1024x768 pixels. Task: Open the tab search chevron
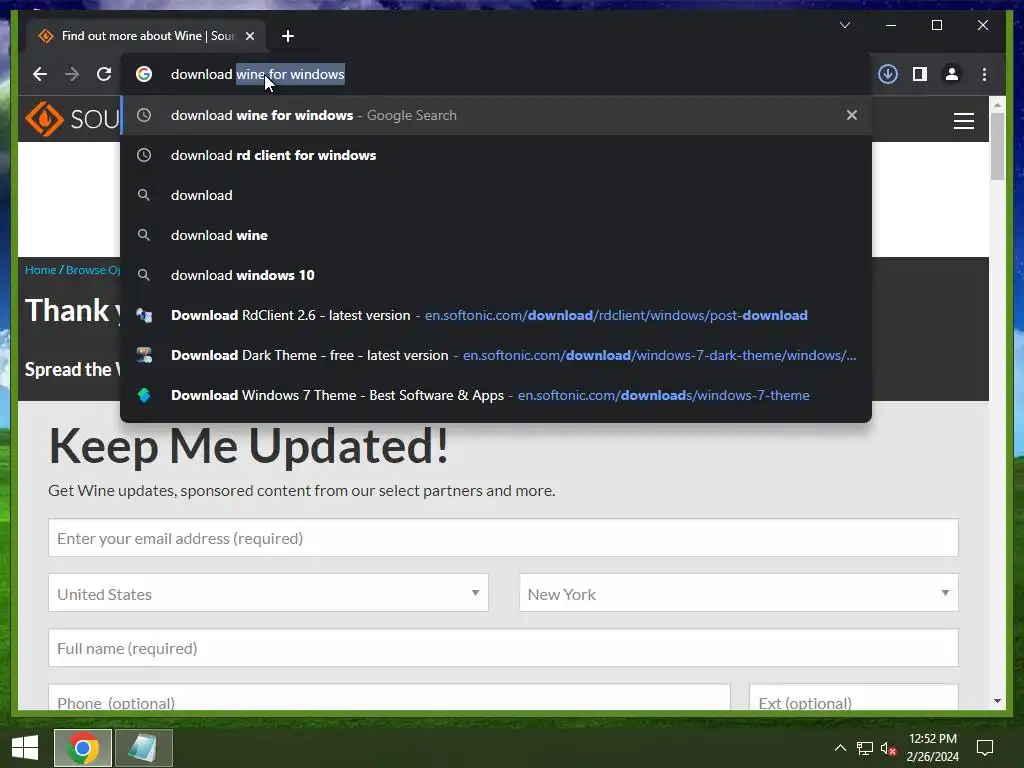pos(844,25)
